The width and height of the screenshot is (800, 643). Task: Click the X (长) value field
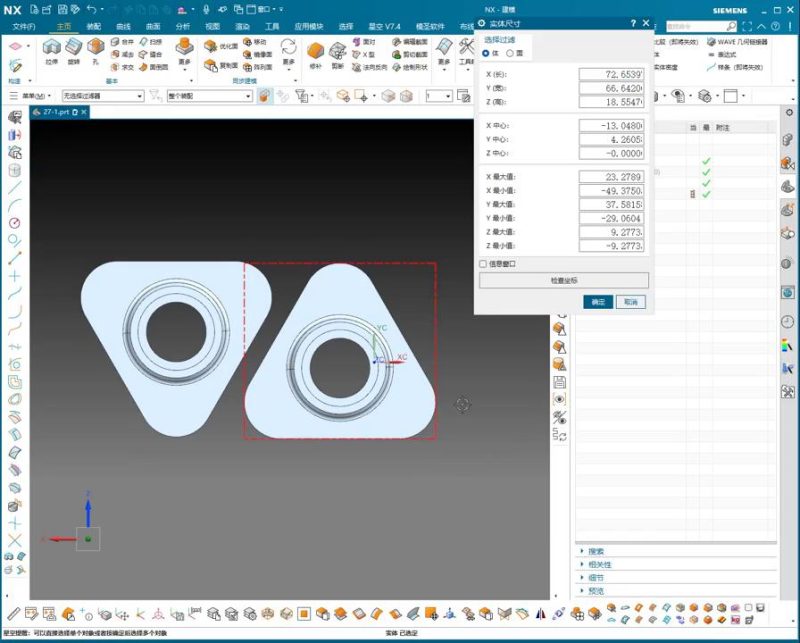click(610, 75)
